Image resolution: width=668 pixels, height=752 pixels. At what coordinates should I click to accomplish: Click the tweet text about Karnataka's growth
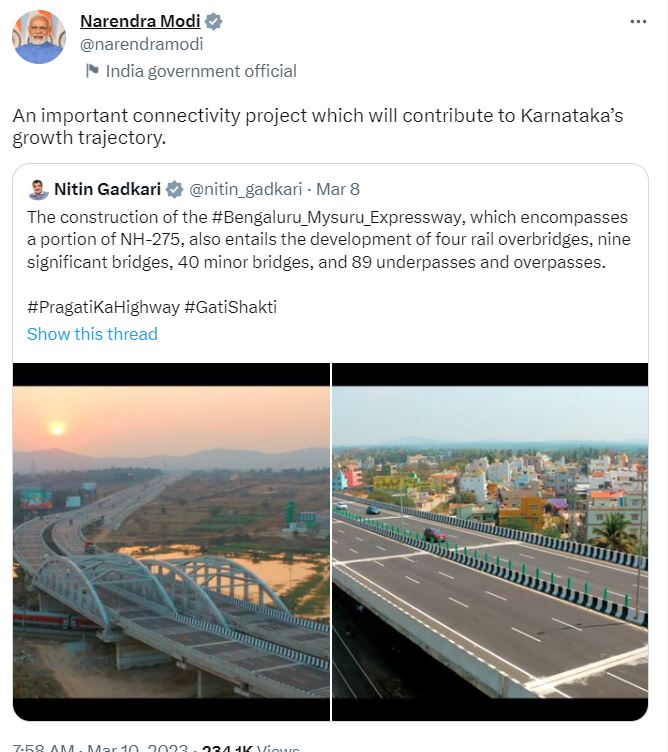317,127
